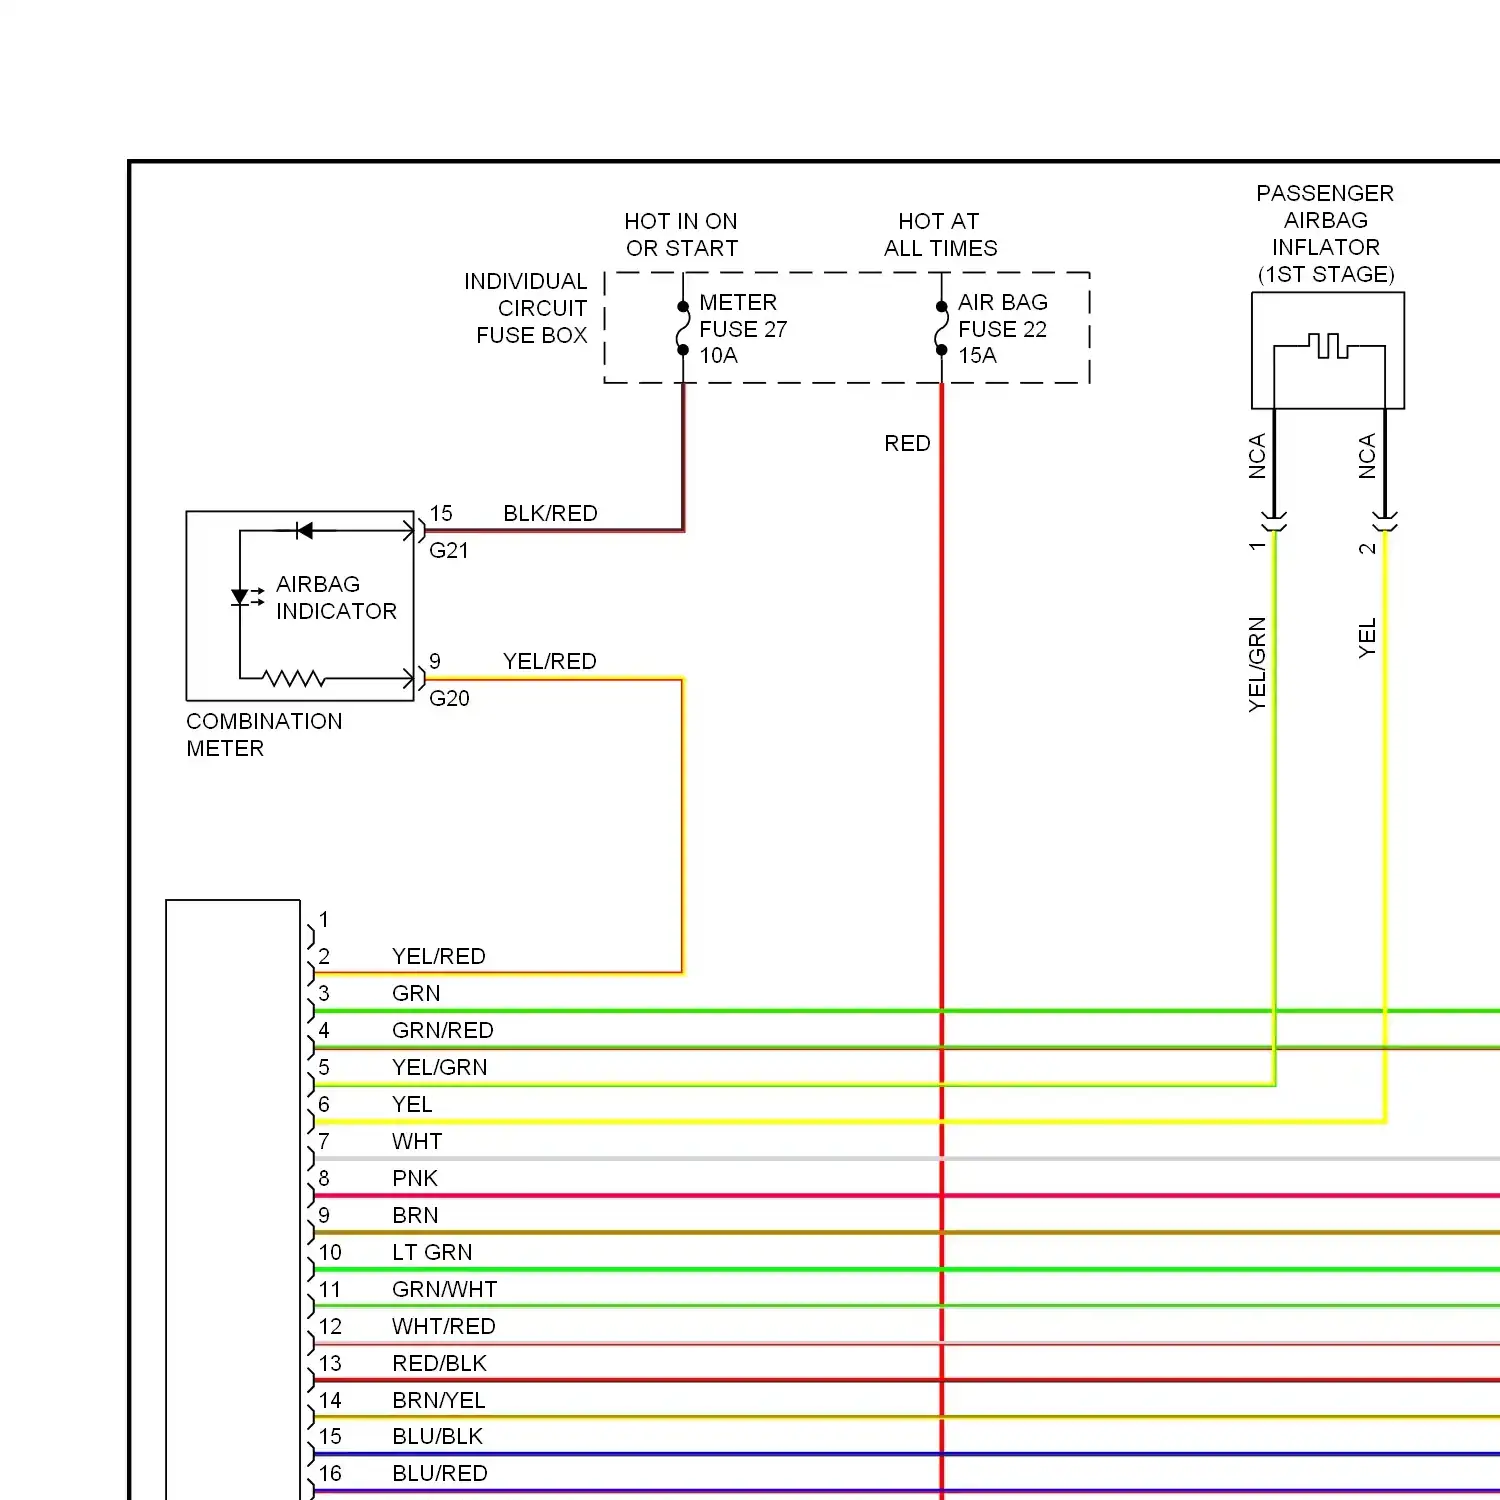Select the HOT IN ON OR START text
This screenshot has width=1500, height=1500.
681,235
